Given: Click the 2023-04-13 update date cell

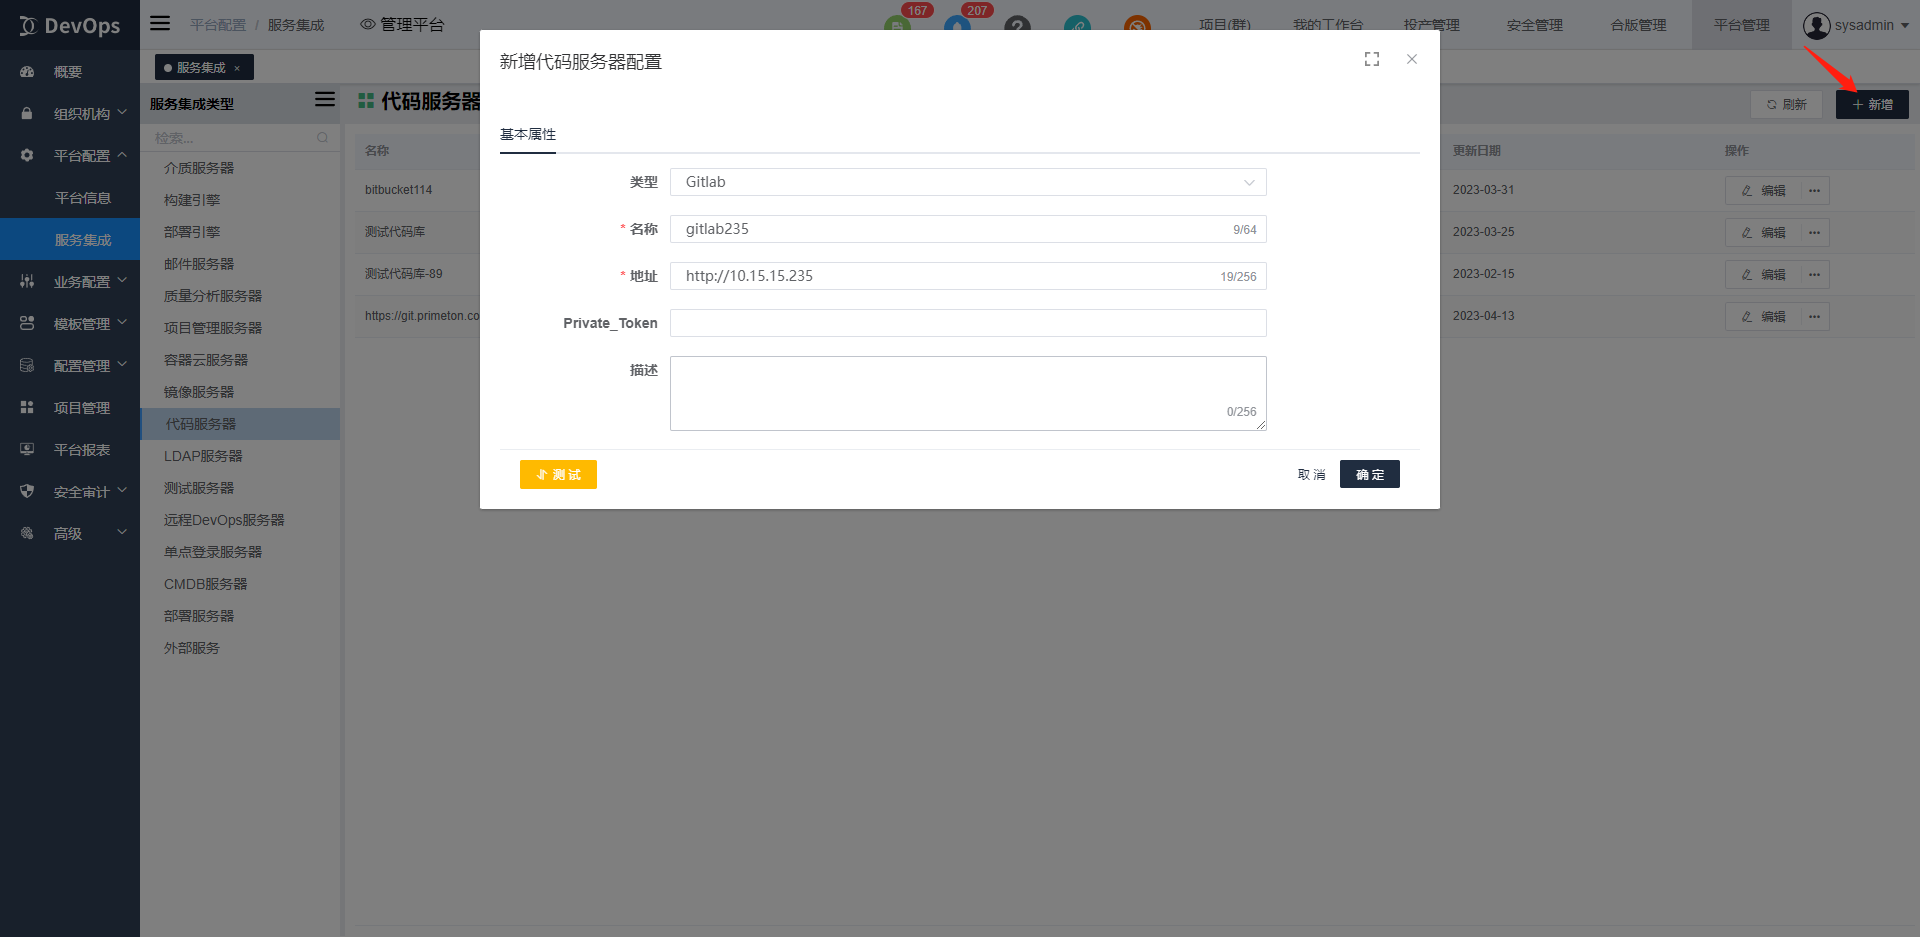Looking at the screenshot, I should pyautogui.click(x=1483, y=316).
